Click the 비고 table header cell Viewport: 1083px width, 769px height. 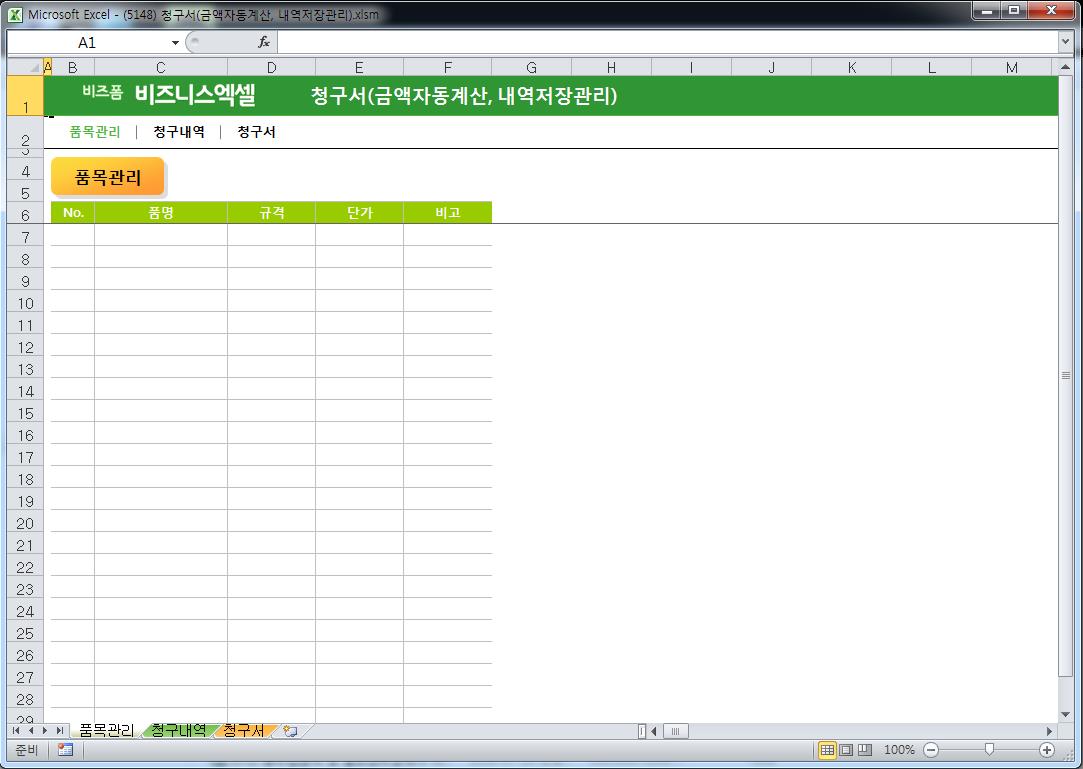click(x=448, y=213)
